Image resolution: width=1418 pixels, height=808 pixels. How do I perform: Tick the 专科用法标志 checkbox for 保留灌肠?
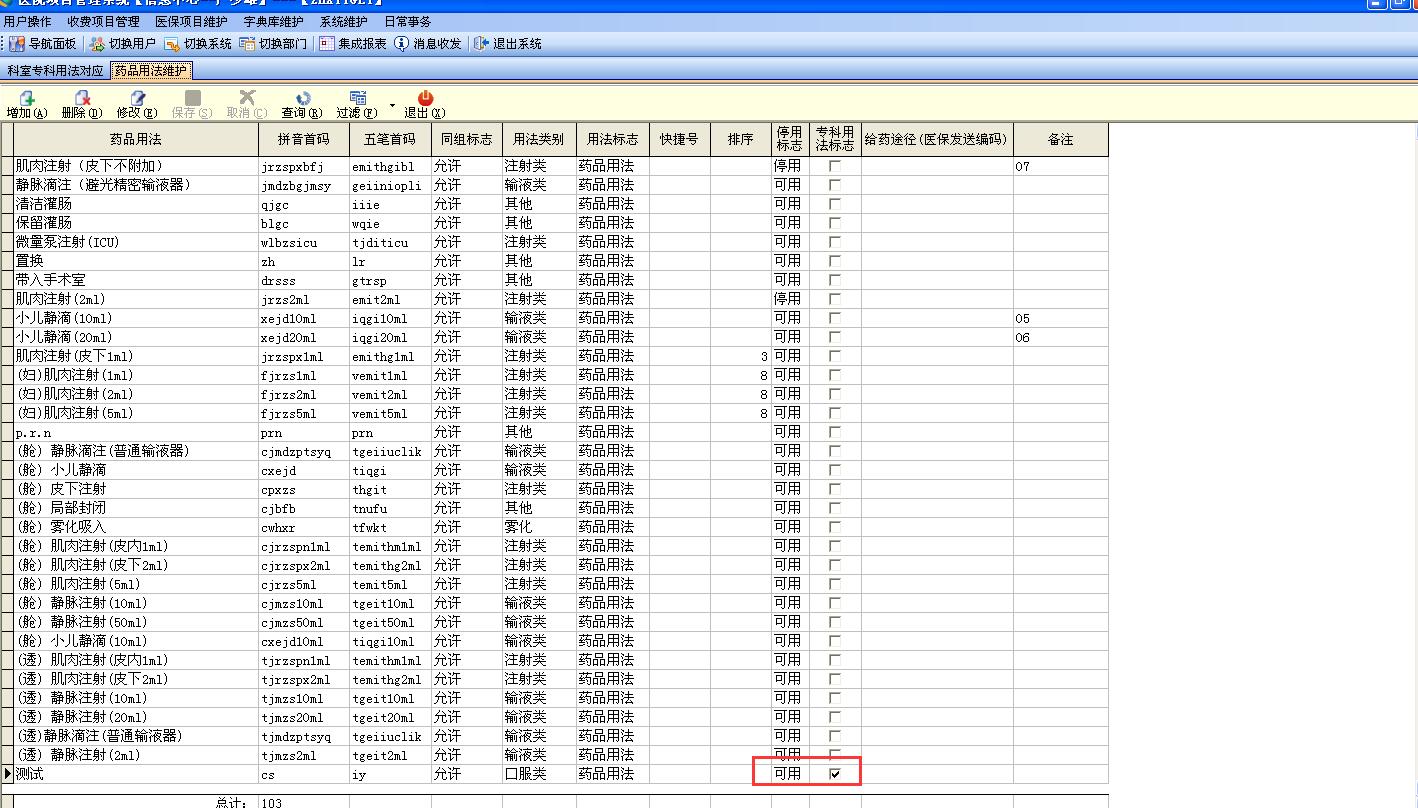[x=835, y=223]
